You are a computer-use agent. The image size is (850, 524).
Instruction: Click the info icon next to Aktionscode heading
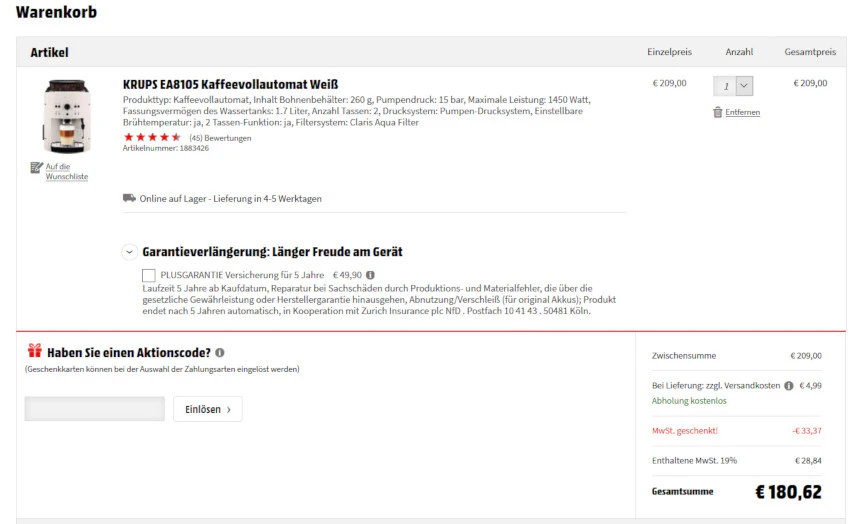[x=220, y=353]
